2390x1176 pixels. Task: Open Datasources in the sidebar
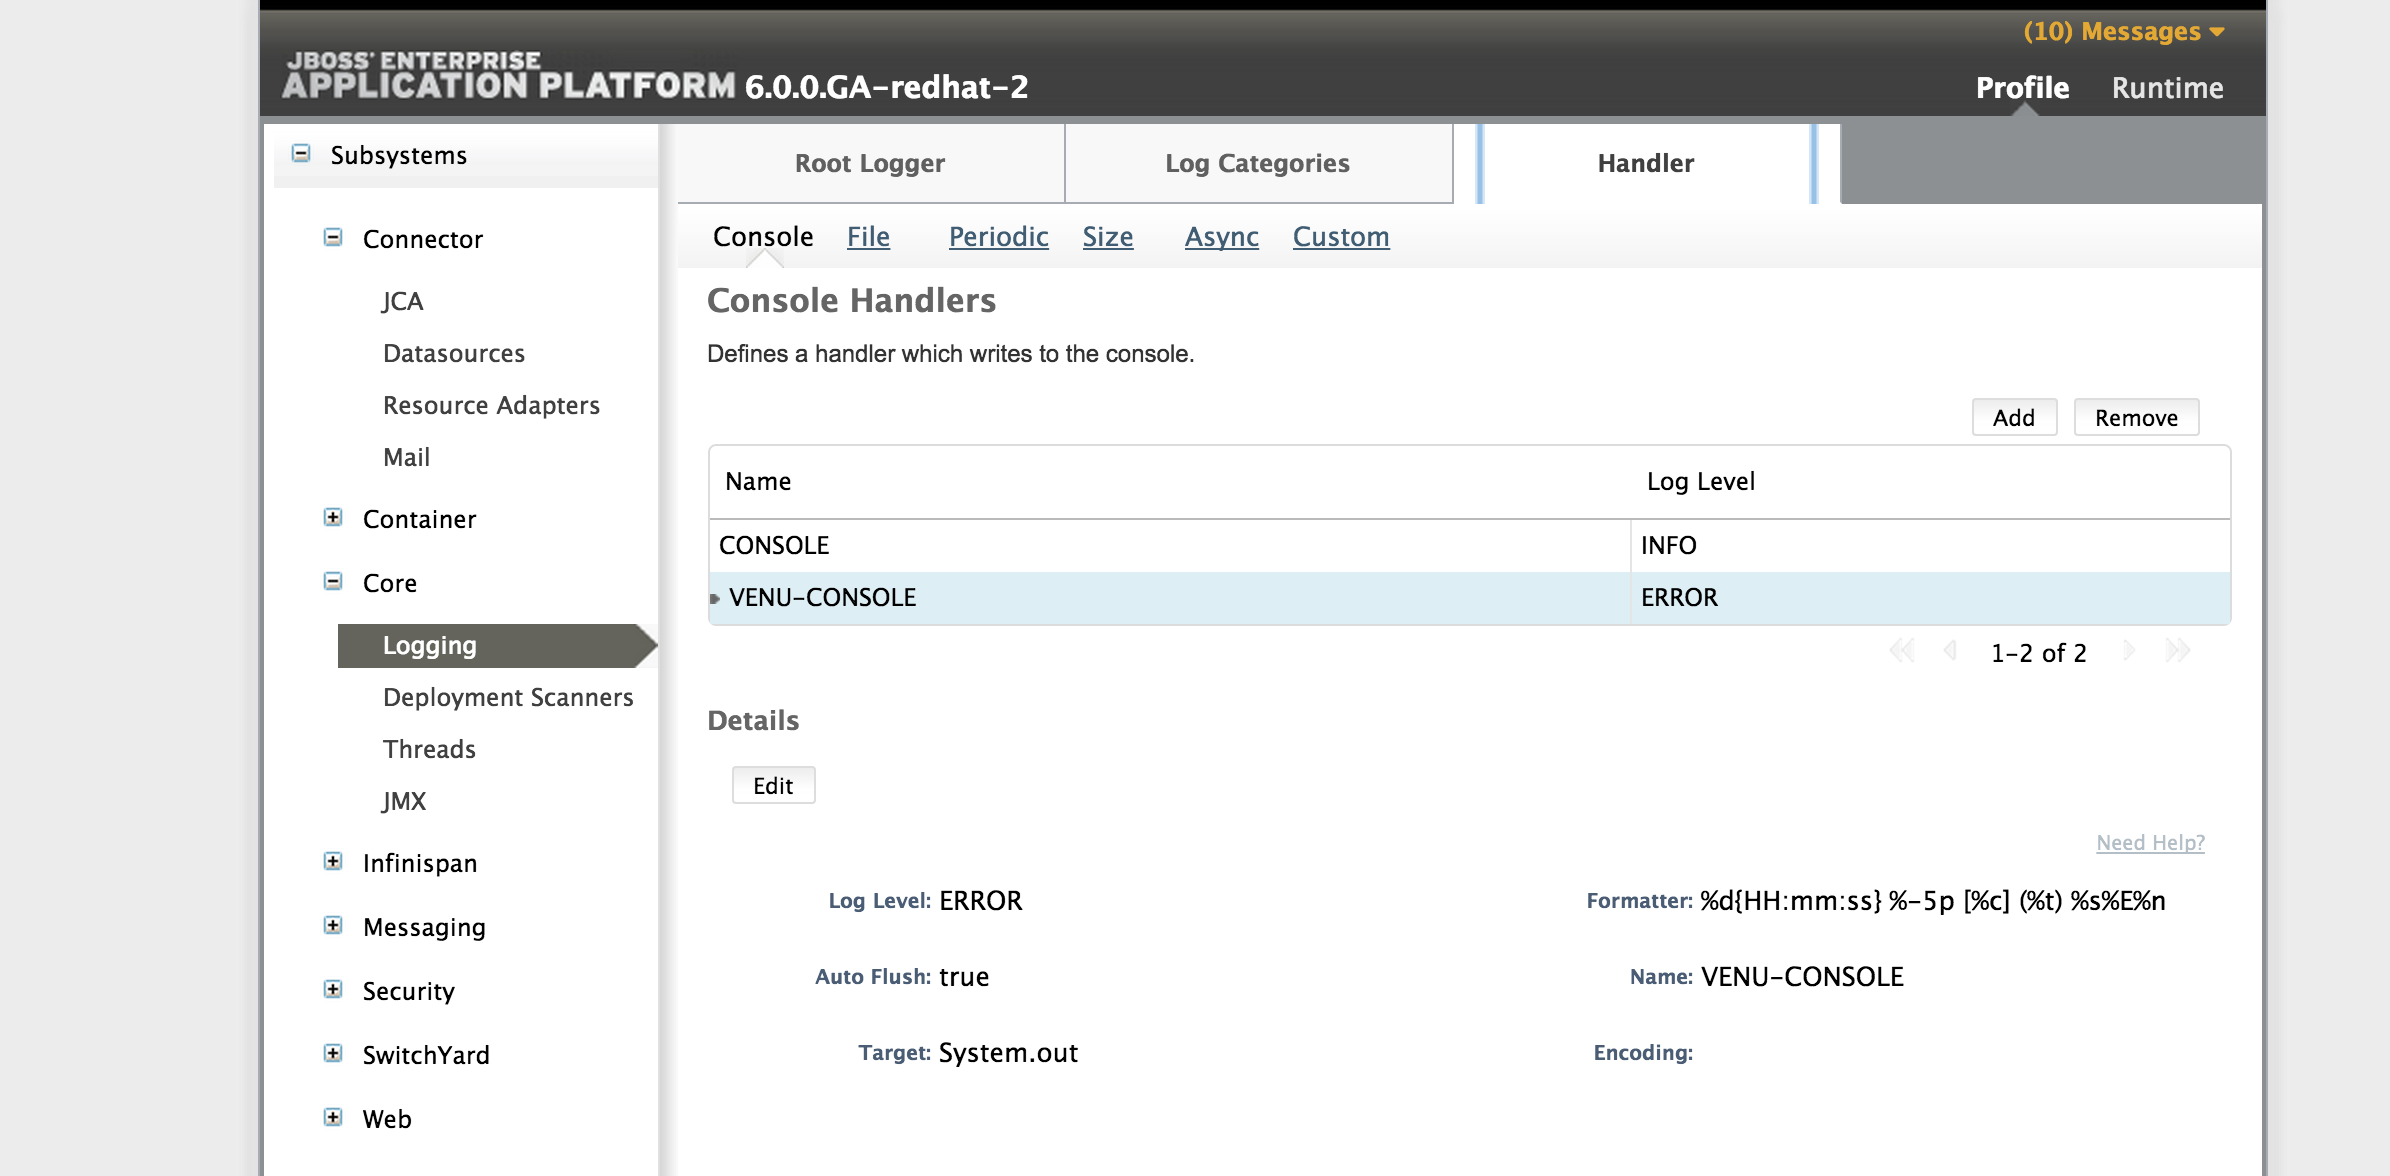click(x=454, y=353)
